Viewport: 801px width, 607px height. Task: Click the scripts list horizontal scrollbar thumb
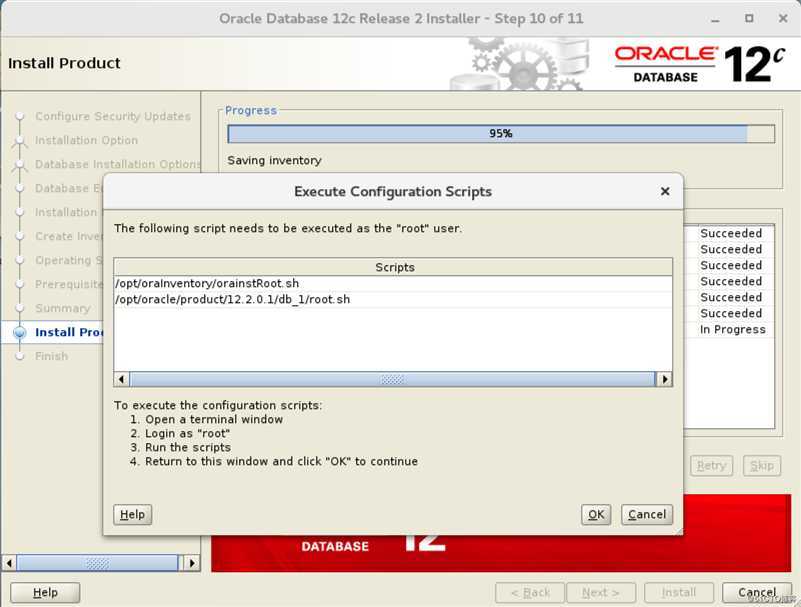(x=392, y=379)
